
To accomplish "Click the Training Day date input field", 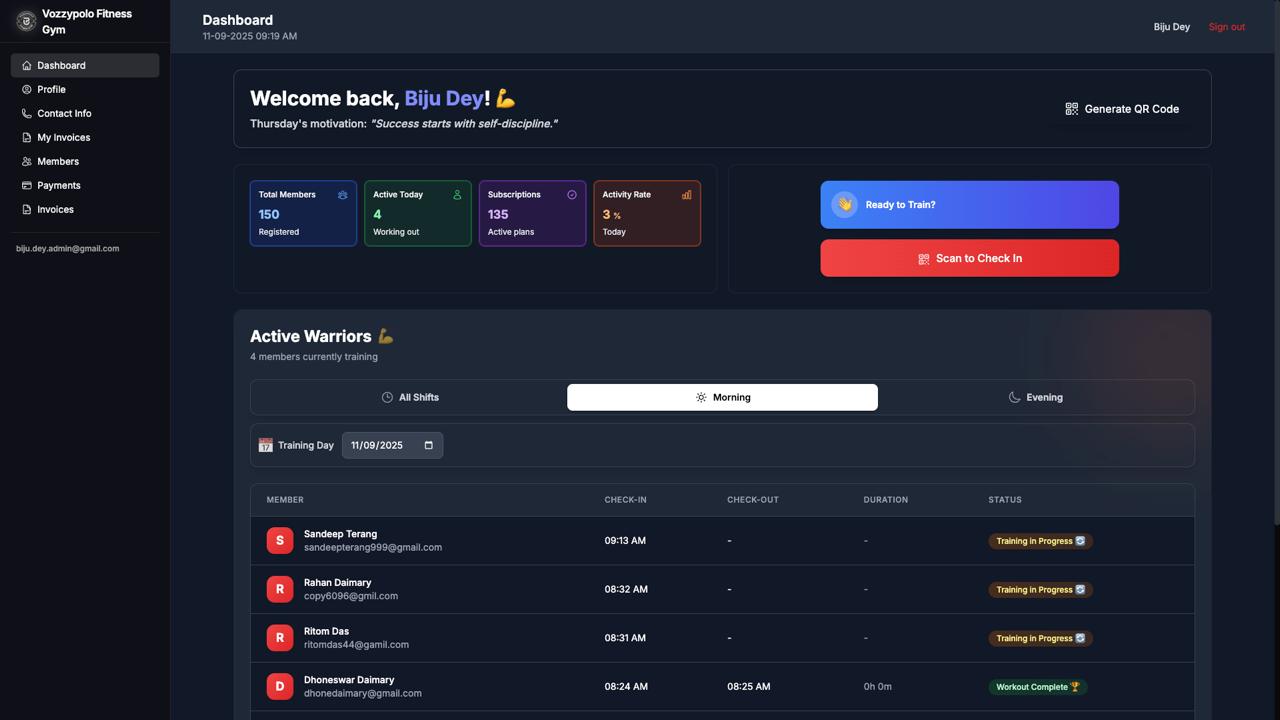I will tap(380, 446).
